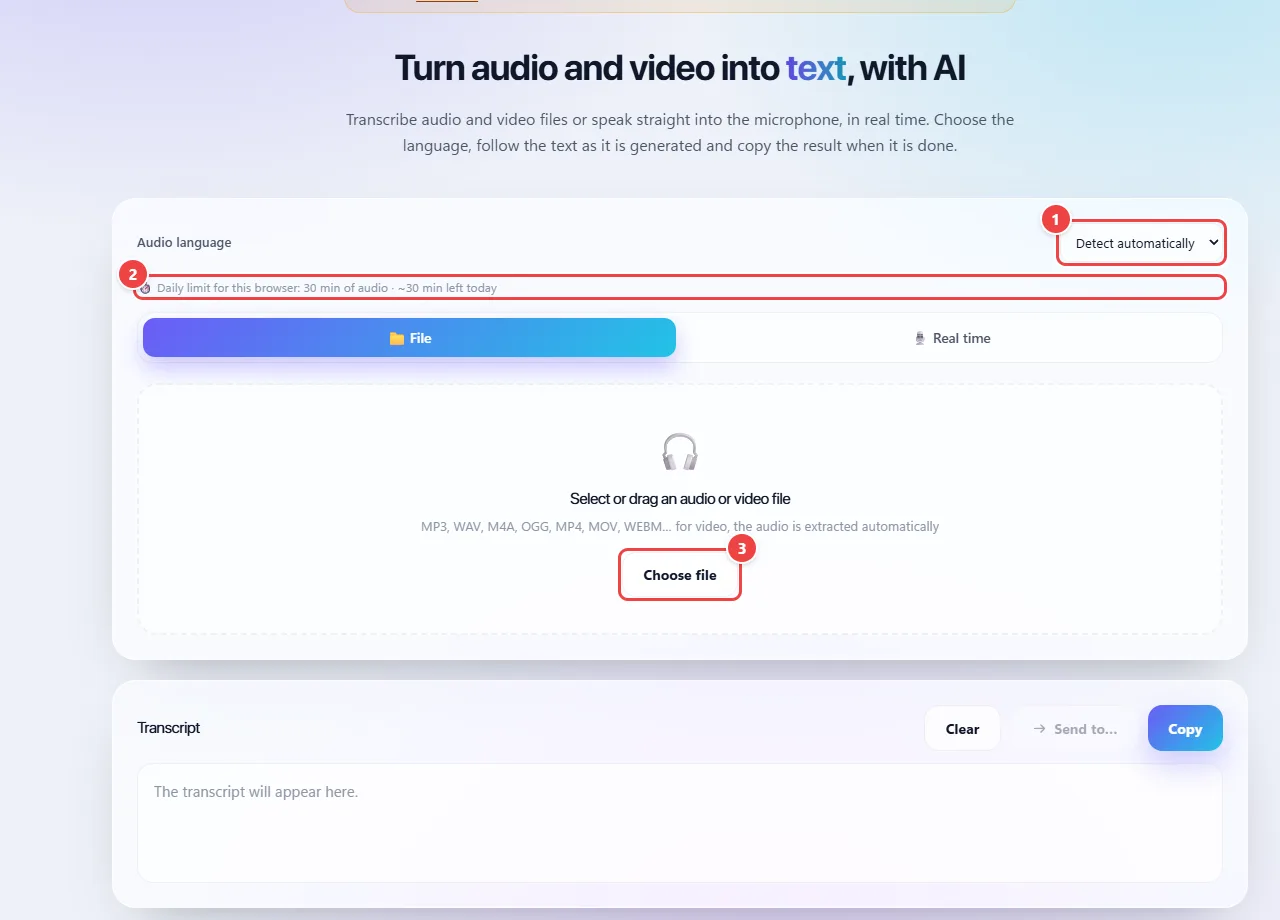Copy the transcript with Copy button

(1185, 728)
